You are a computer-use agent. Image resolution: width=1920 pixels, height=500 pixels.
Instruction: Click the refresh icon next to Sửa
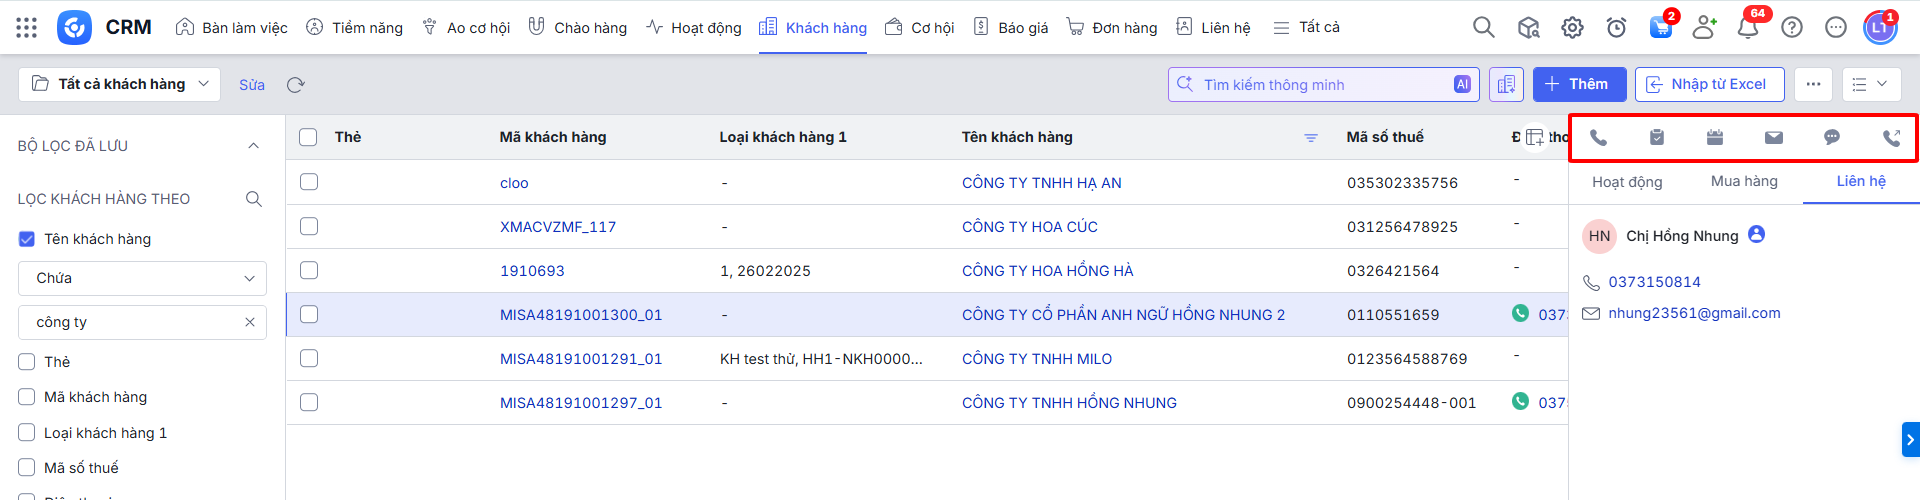(295, 85)
